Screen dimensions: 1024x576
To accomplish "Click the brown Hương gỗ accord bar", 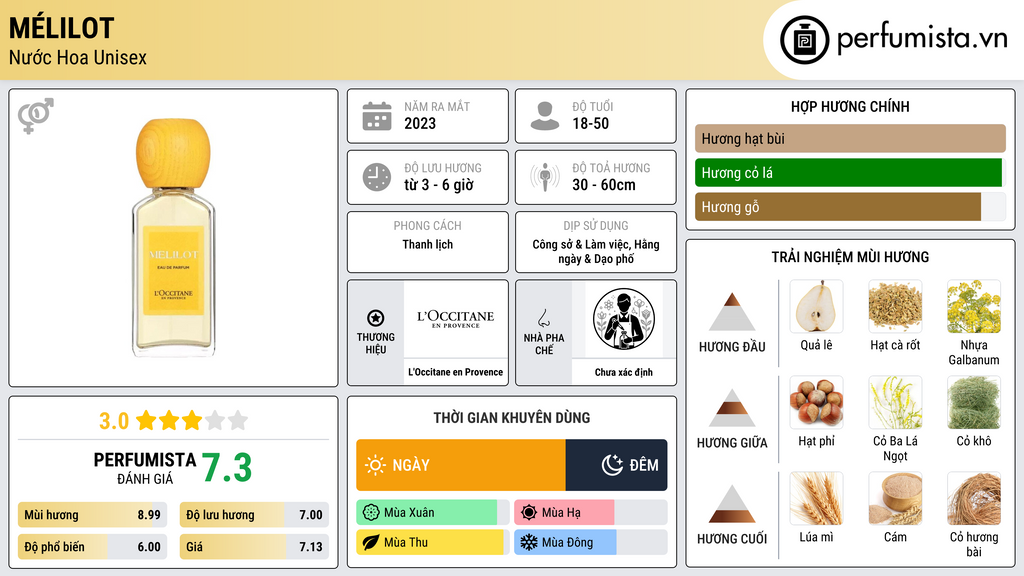I will [x=838, y=206].
